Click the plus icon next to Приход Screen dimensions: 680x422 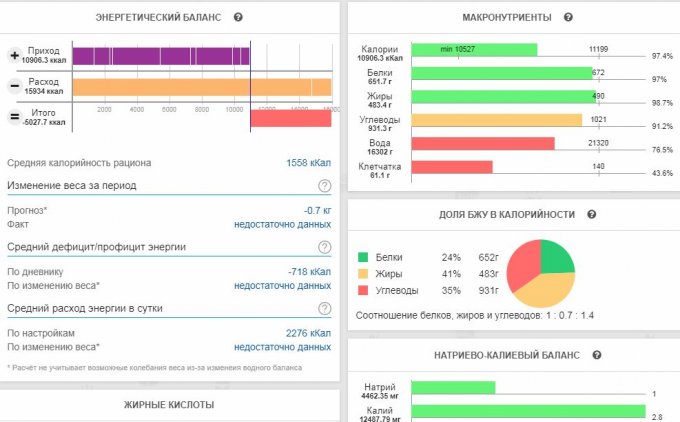(x=15, y=55)
